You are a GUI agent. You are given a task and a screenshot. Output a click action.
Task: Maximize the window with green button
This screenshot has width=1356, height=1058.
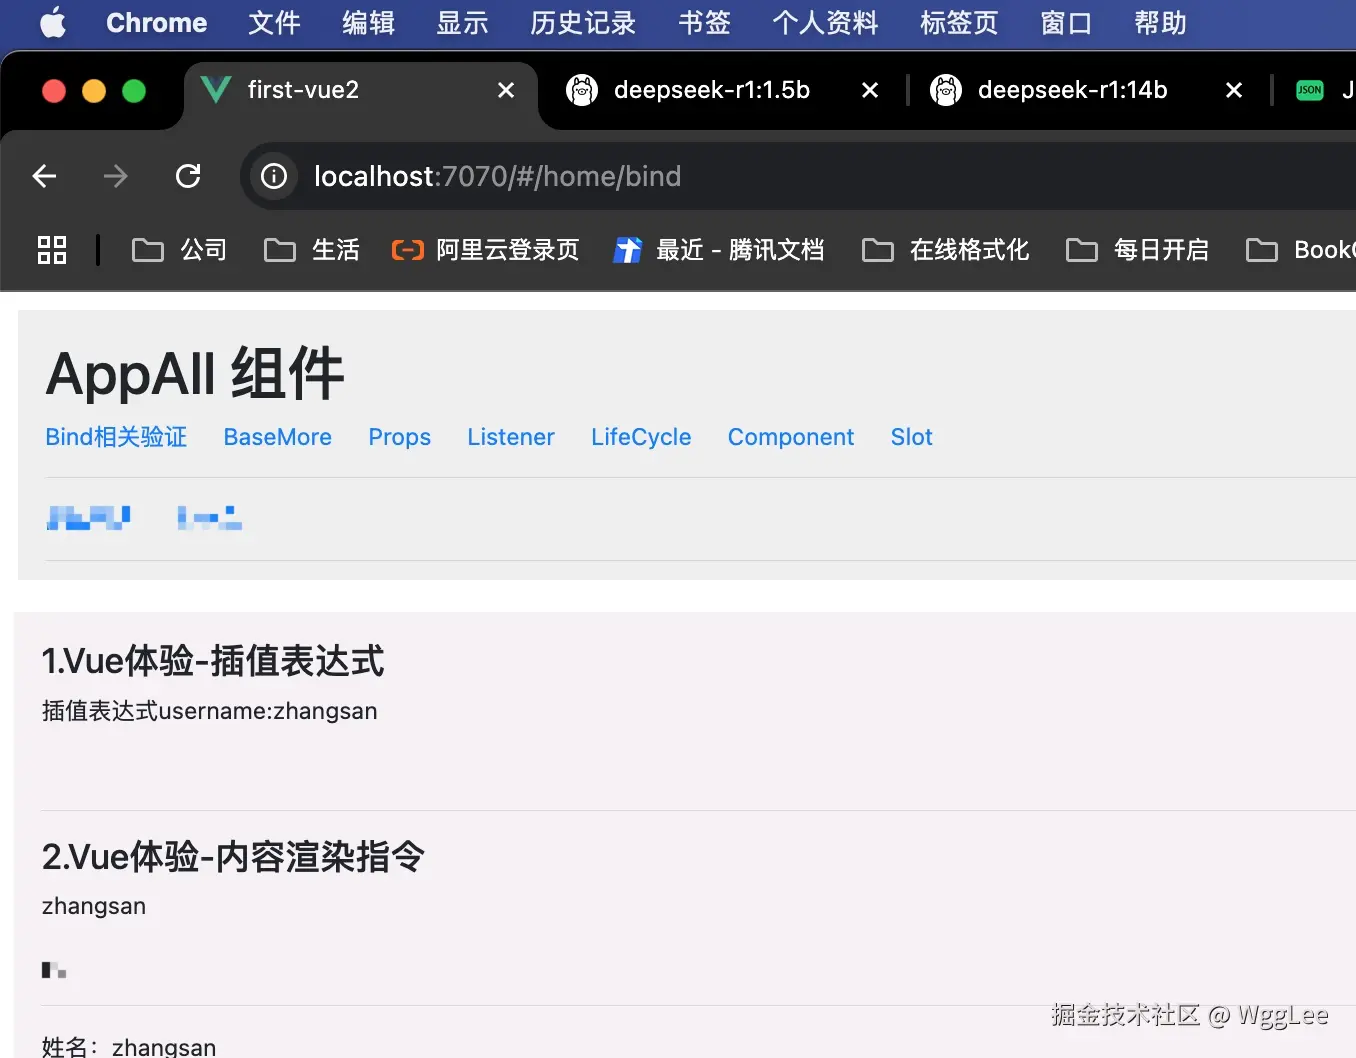click(134, 91)
